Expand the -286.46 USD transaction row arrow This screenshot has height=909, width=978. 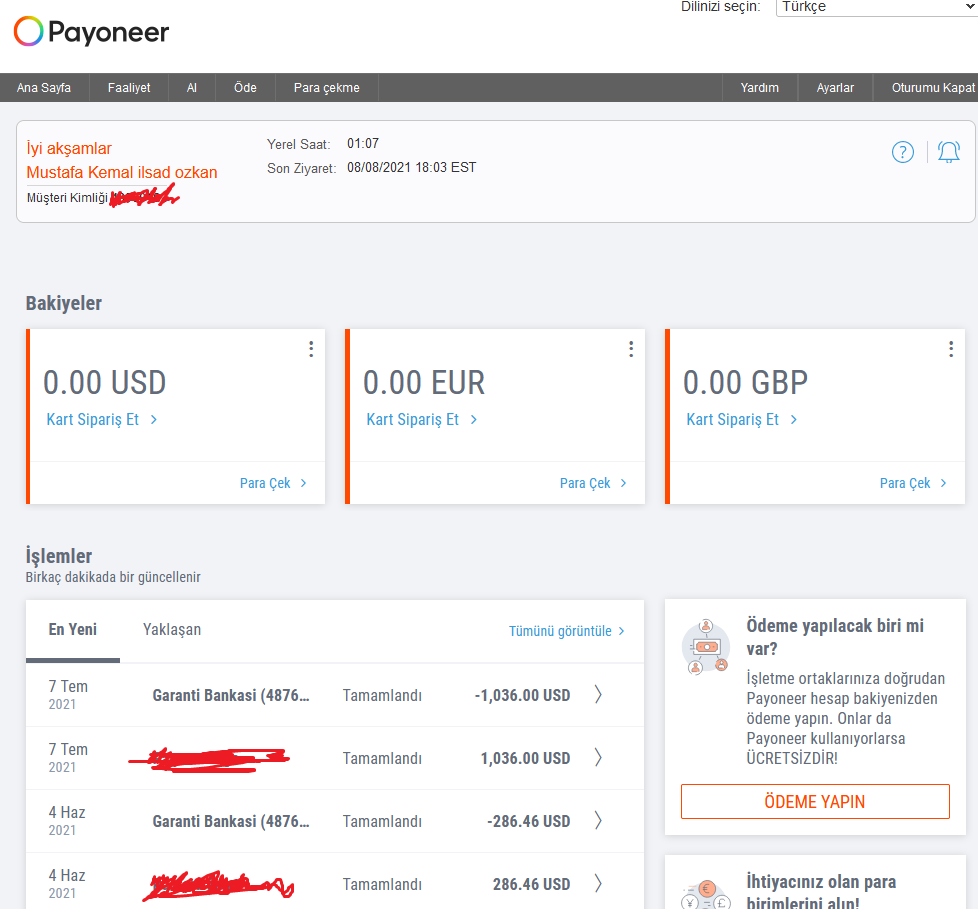point(598,820)
